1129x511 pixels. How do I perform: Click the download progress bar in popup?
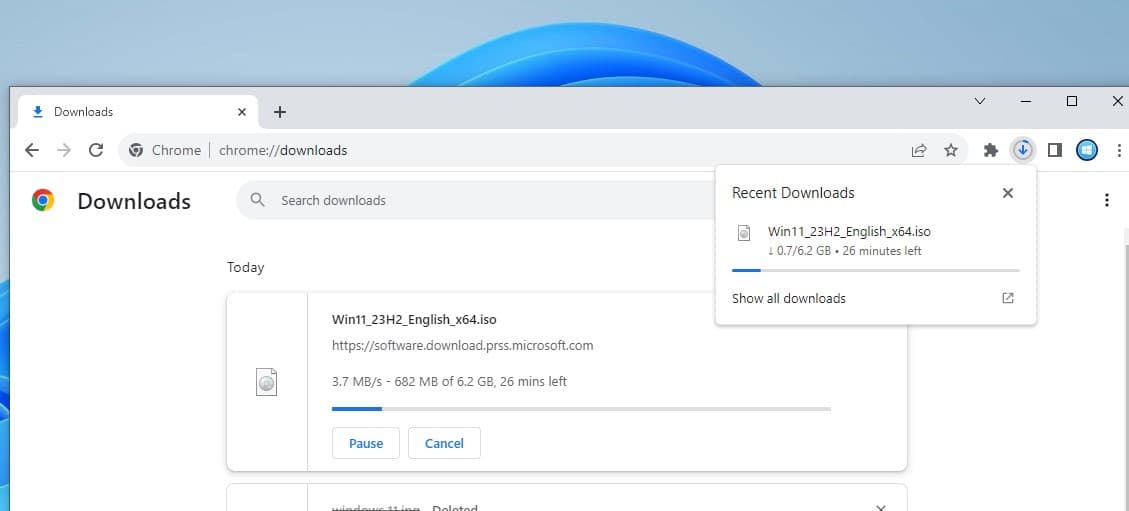[x=875, y=270]
